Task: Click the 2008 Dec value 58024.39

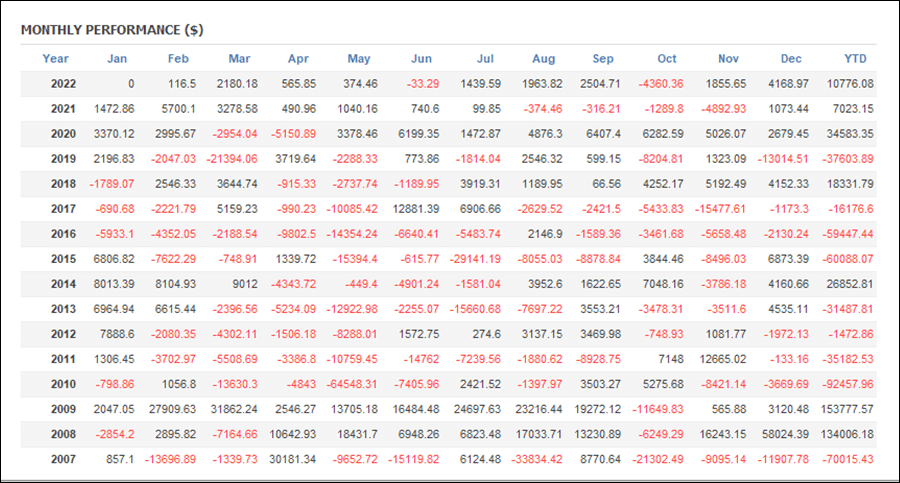Action: click(785, 434)
